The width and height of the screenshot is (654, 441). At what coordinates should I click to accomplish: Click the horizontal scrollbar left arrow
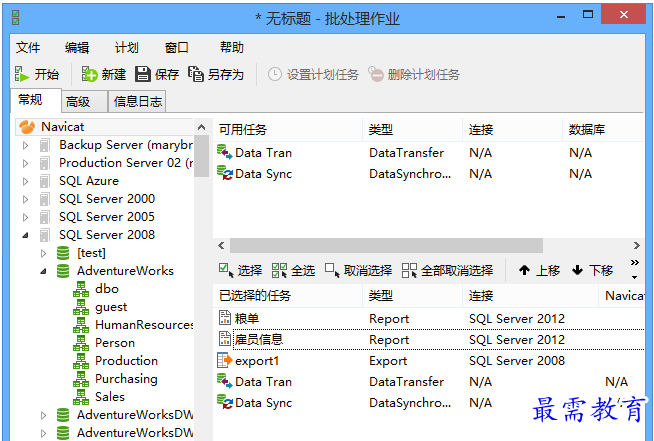pyautogui.click(x=221, y=245)
